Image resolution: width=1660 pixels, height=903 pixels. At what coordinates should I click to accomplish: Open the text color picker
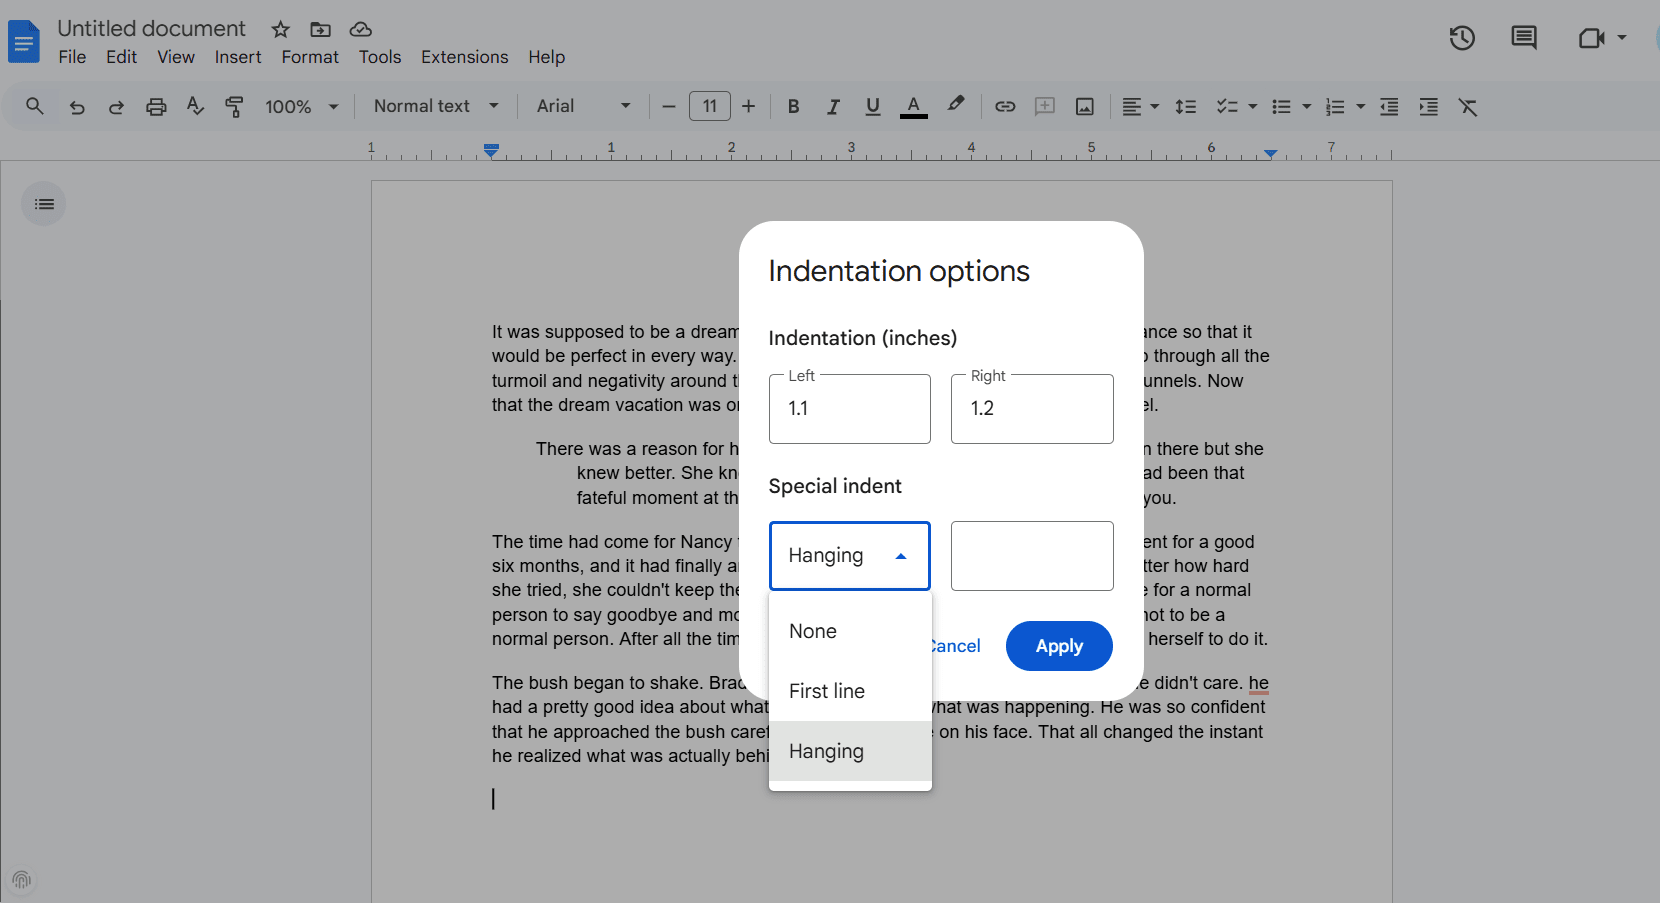pos(913,107)
